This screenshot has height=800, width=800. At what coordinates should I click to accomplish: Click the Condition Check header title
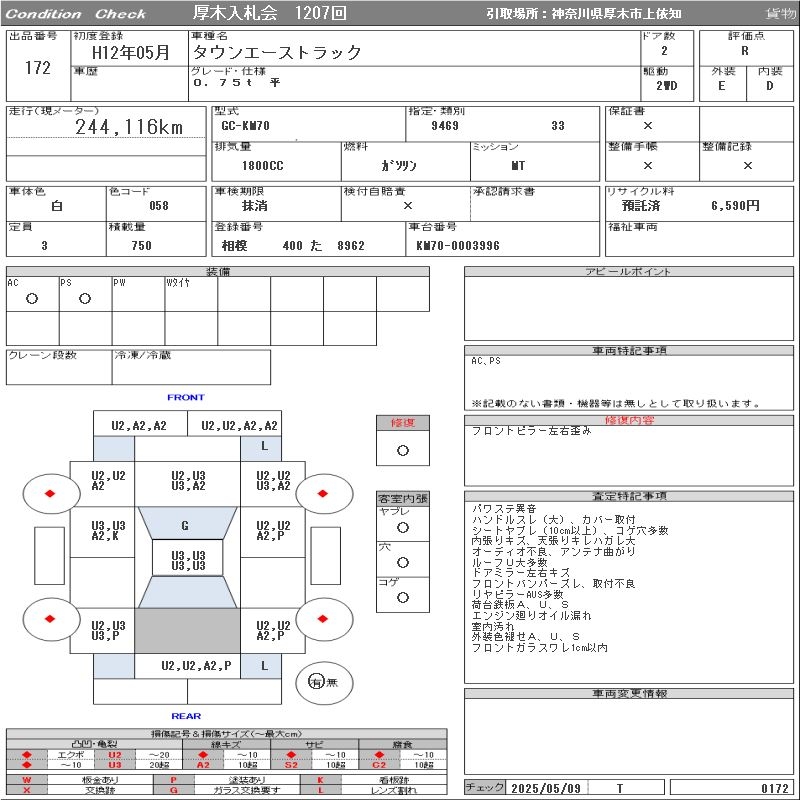point(76,14)
